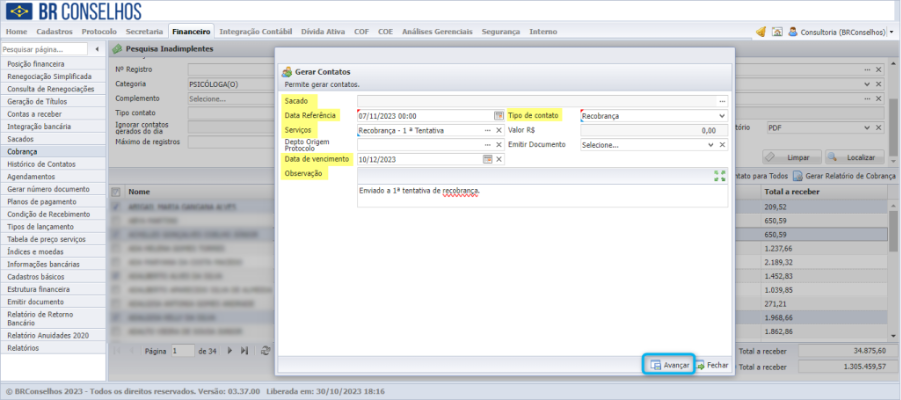The image size is (901, 400).
Task: Clear the Emitir Documento selection
Action: pos(722,145)
